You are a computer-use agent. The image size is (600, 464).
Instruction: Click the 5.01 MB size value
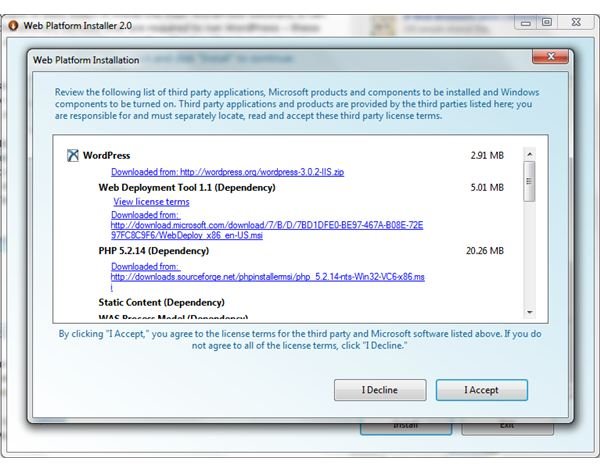coord(487,187)
